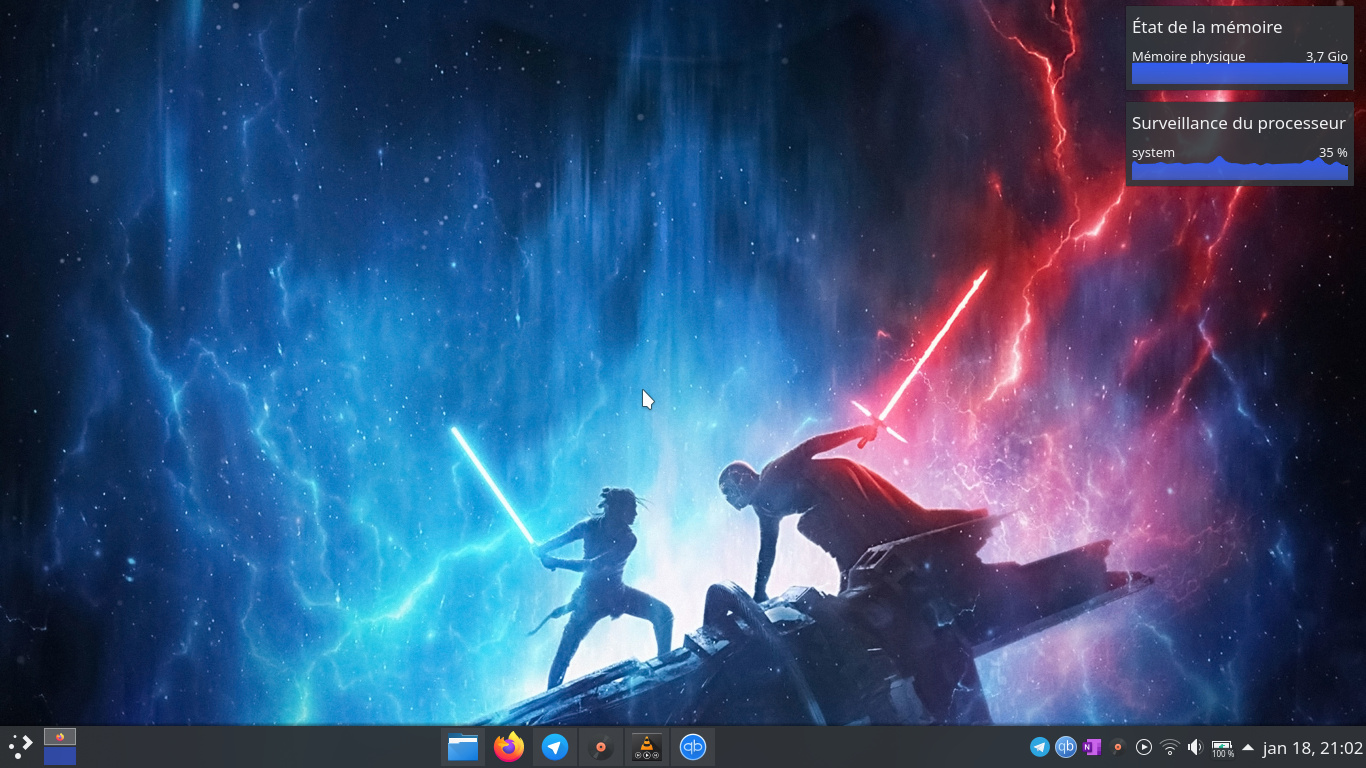Click the Mémoire physique usage bar
The width and height of the screenshot is (1366, 768).
click(1239, 74)
